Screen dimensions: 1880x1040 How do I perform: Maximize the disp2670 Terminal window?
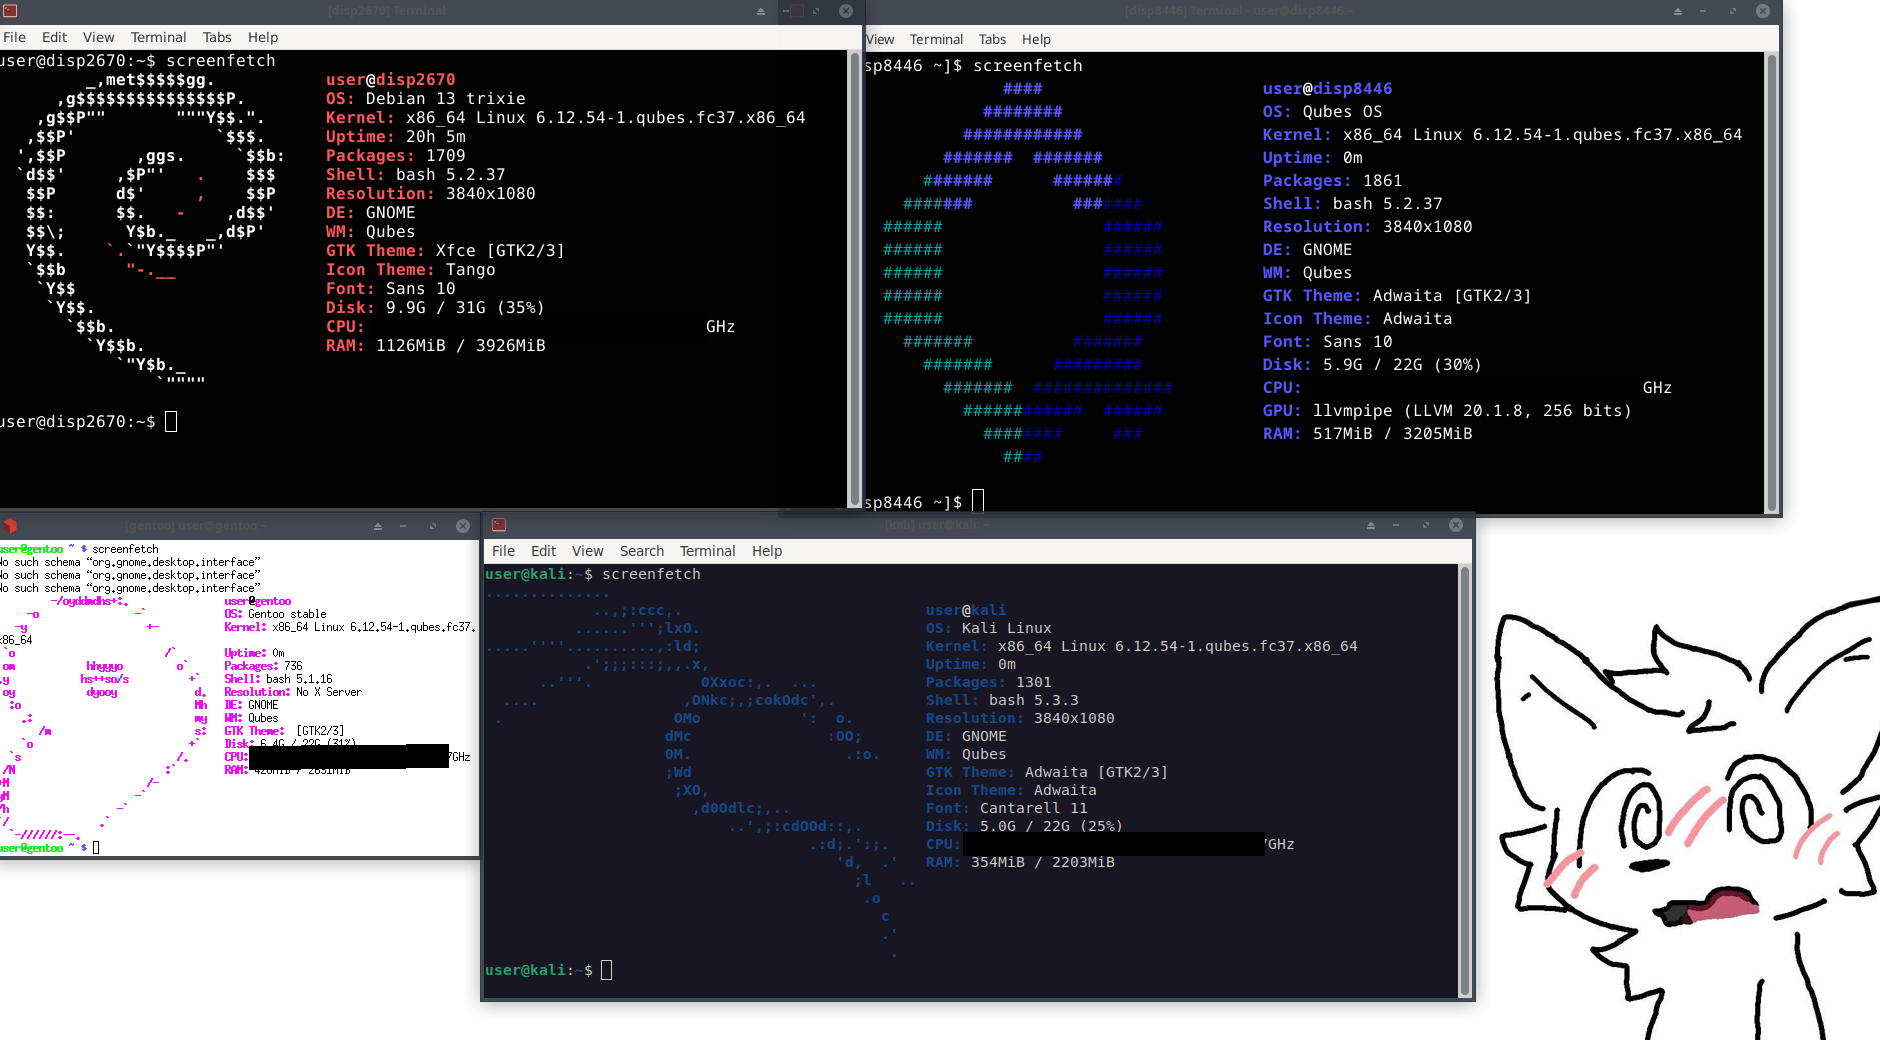pyautogui.click(x=816, y=11)
